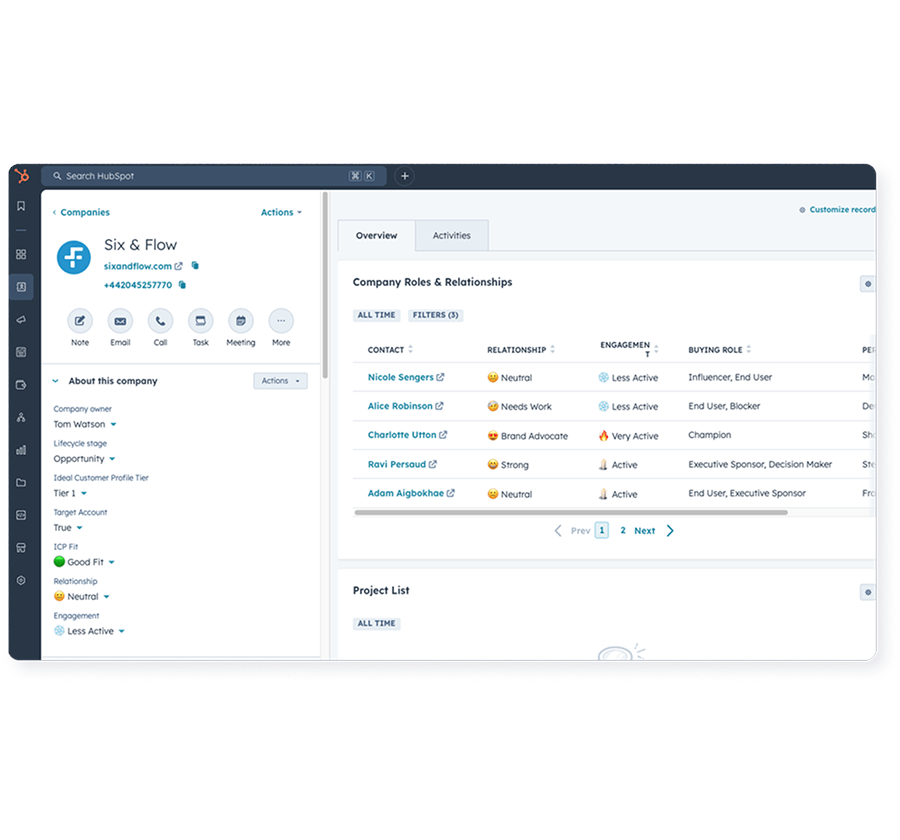Viewport: 900px width, 840px height.
Task: Open the Tier 1 profile tier dropdown
Action: 70,493
